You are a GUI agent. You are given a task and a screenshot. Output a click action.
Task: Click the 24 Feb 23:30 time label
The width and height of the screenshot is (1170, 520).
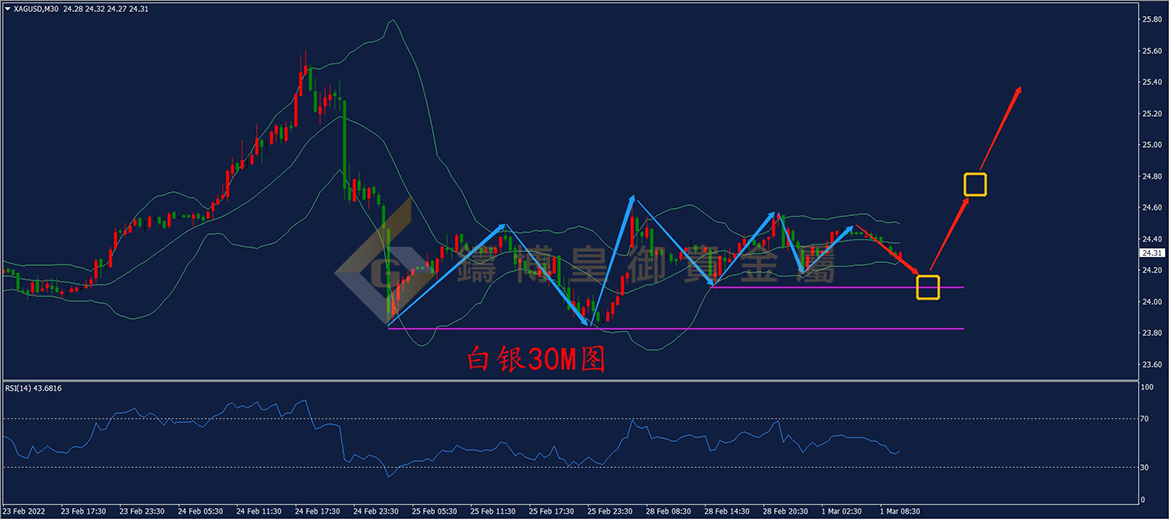tap(376, 512)
